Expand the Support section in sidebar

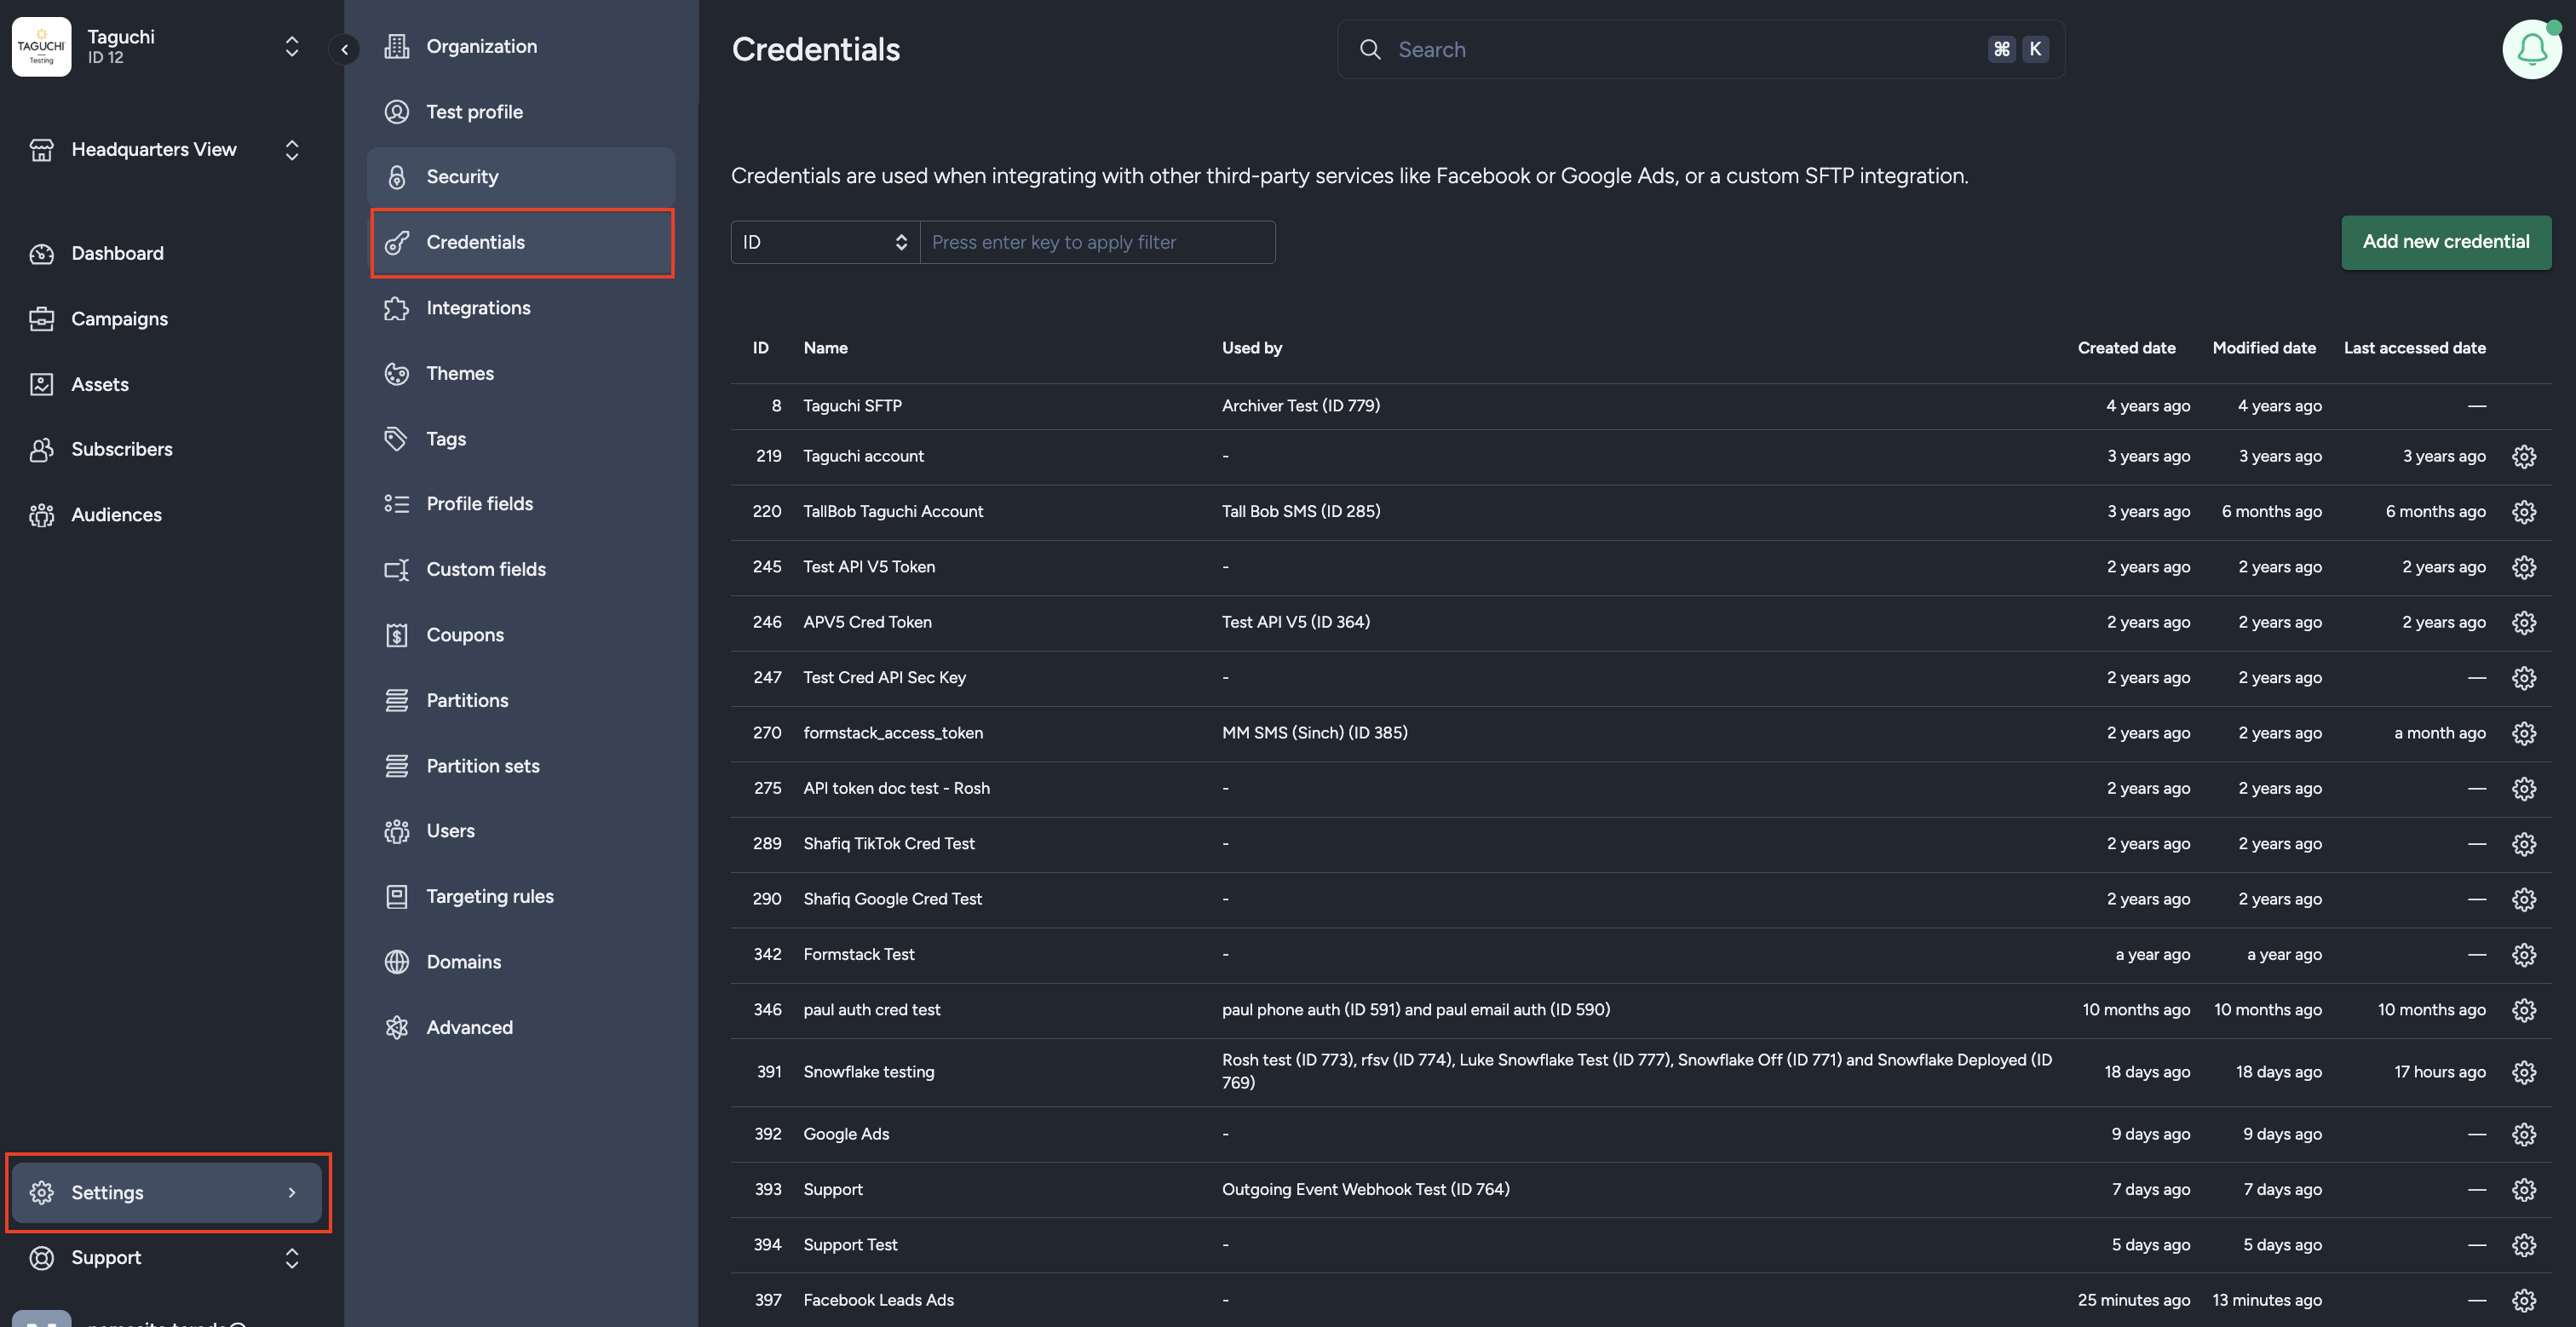coord(291,1257)
